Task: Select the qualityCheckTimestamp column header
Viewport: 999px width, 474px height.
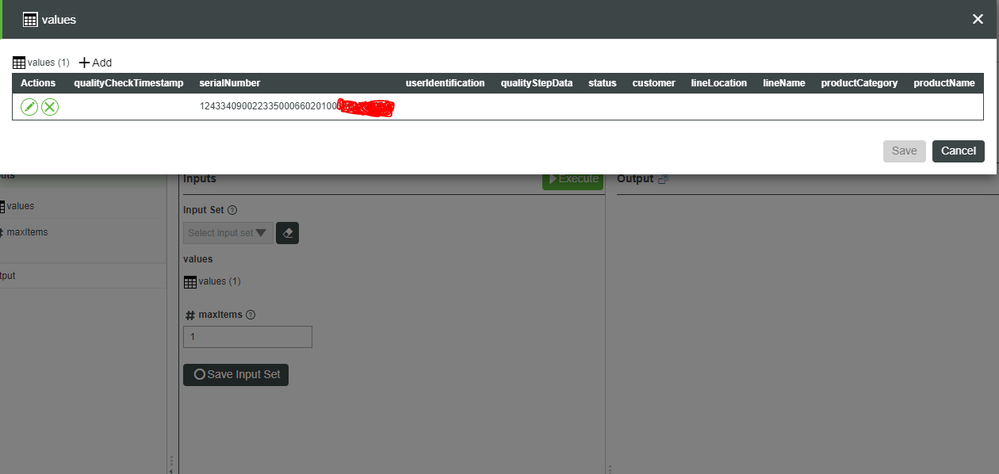Action: click(x=129, y=83)
